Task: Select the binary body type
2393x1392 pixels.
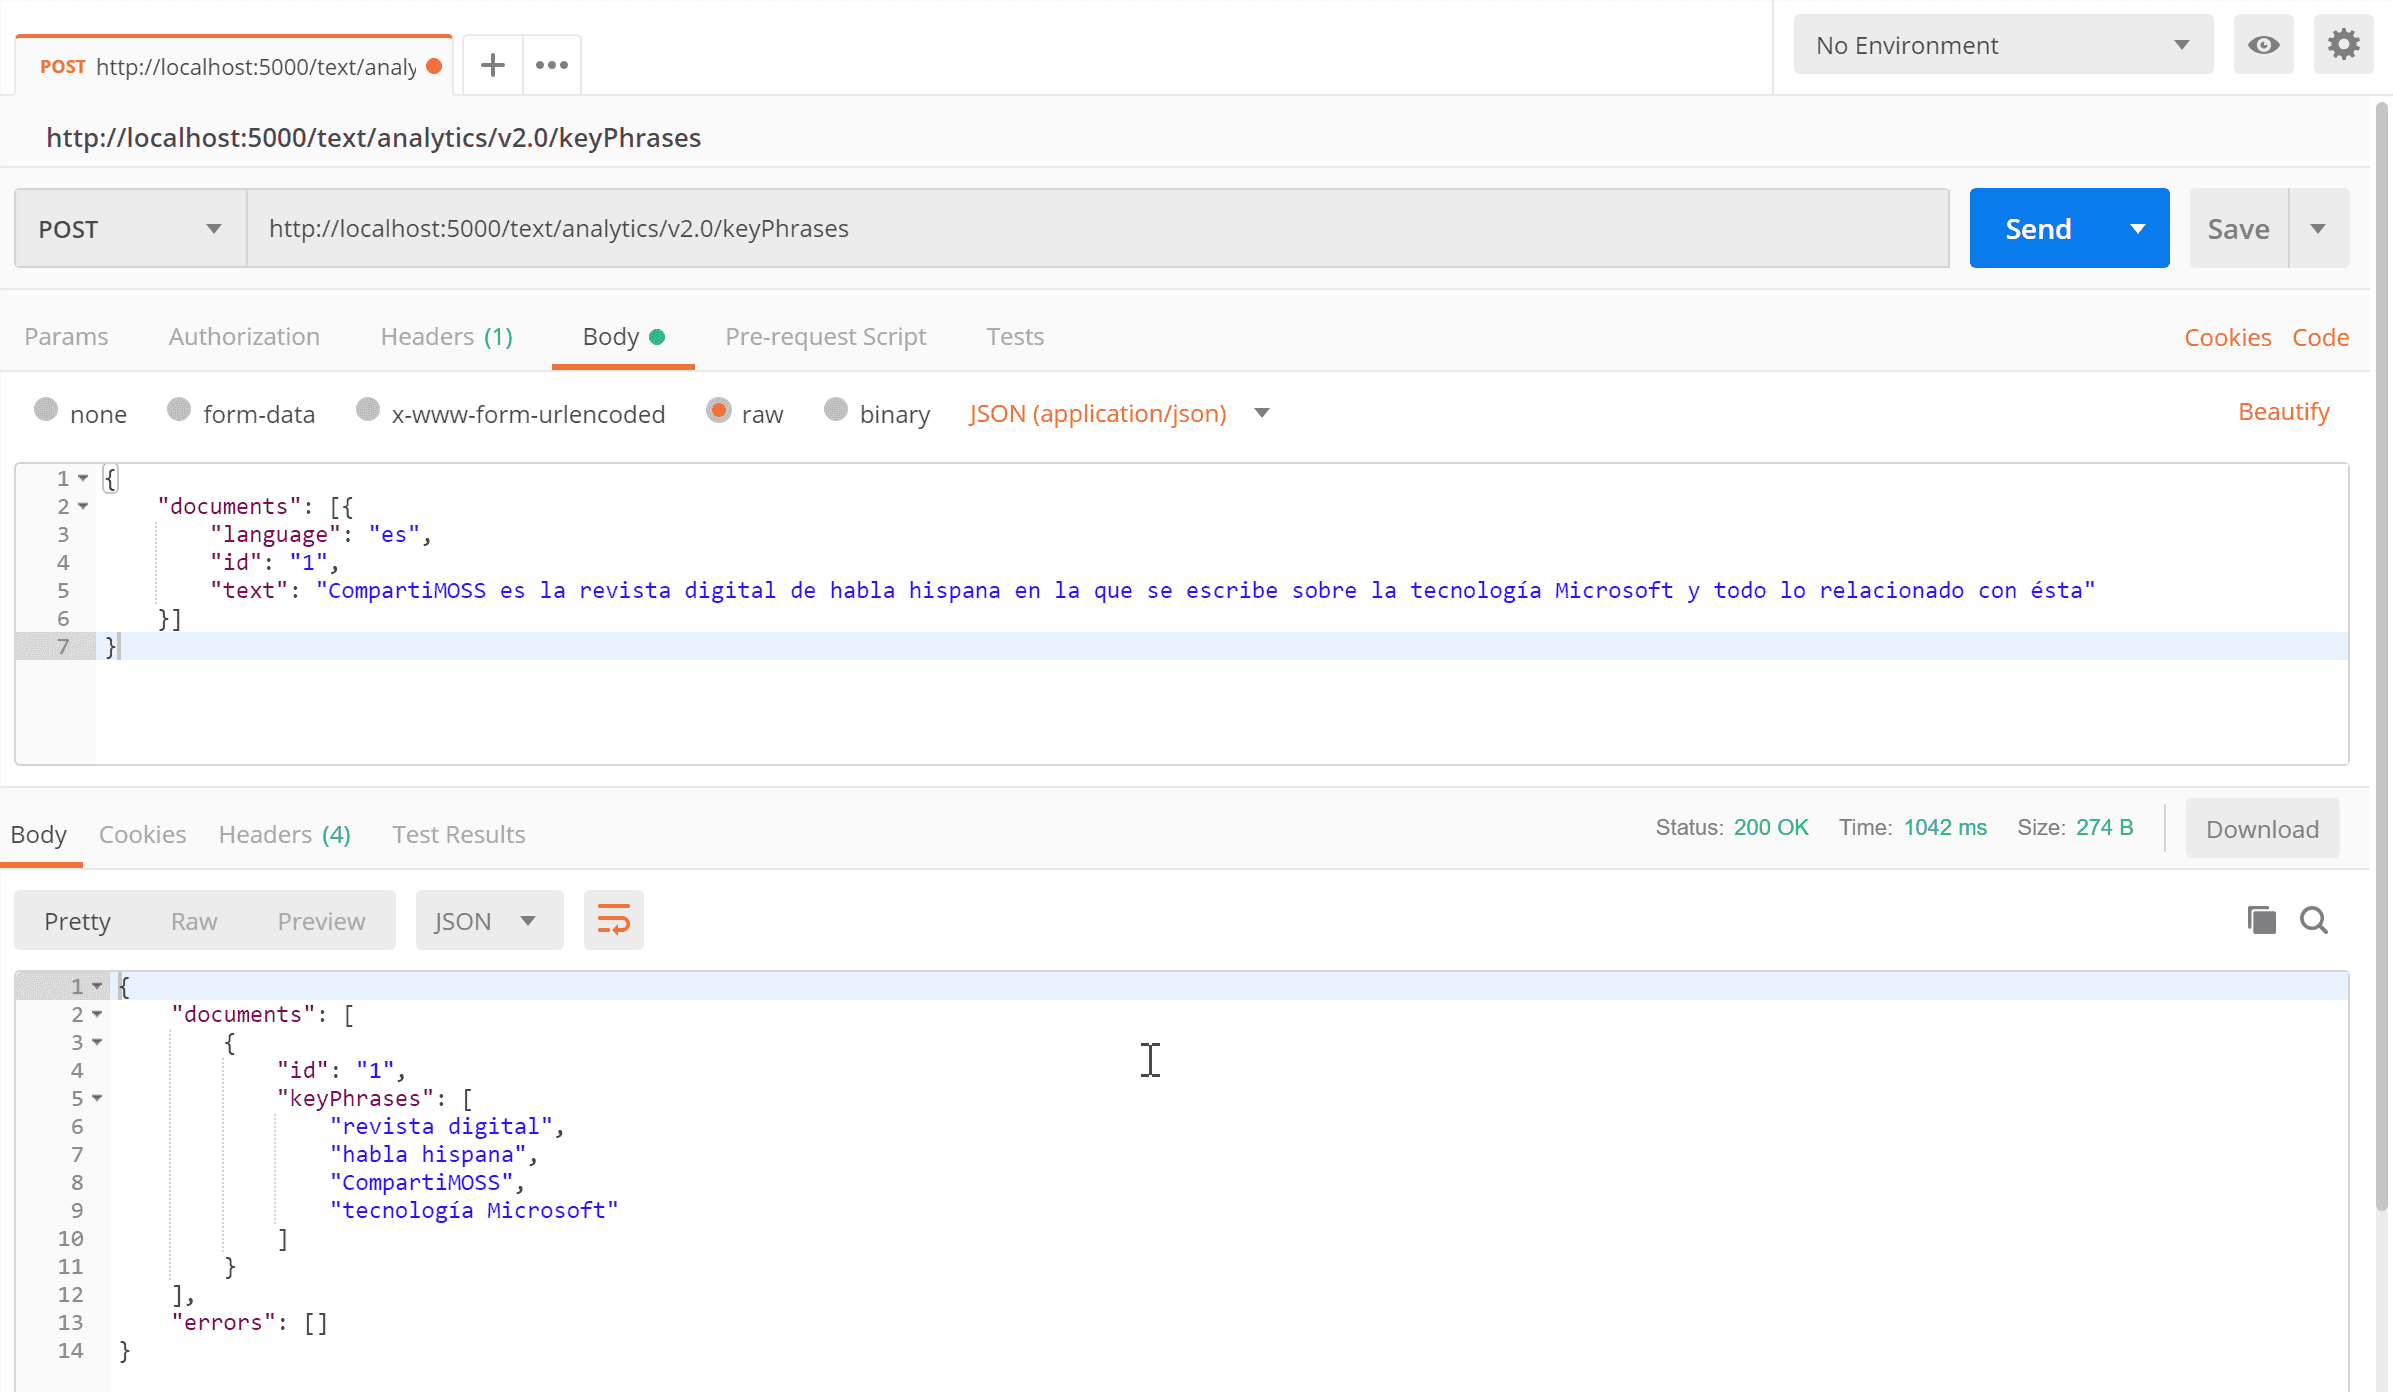Action: 836,410
